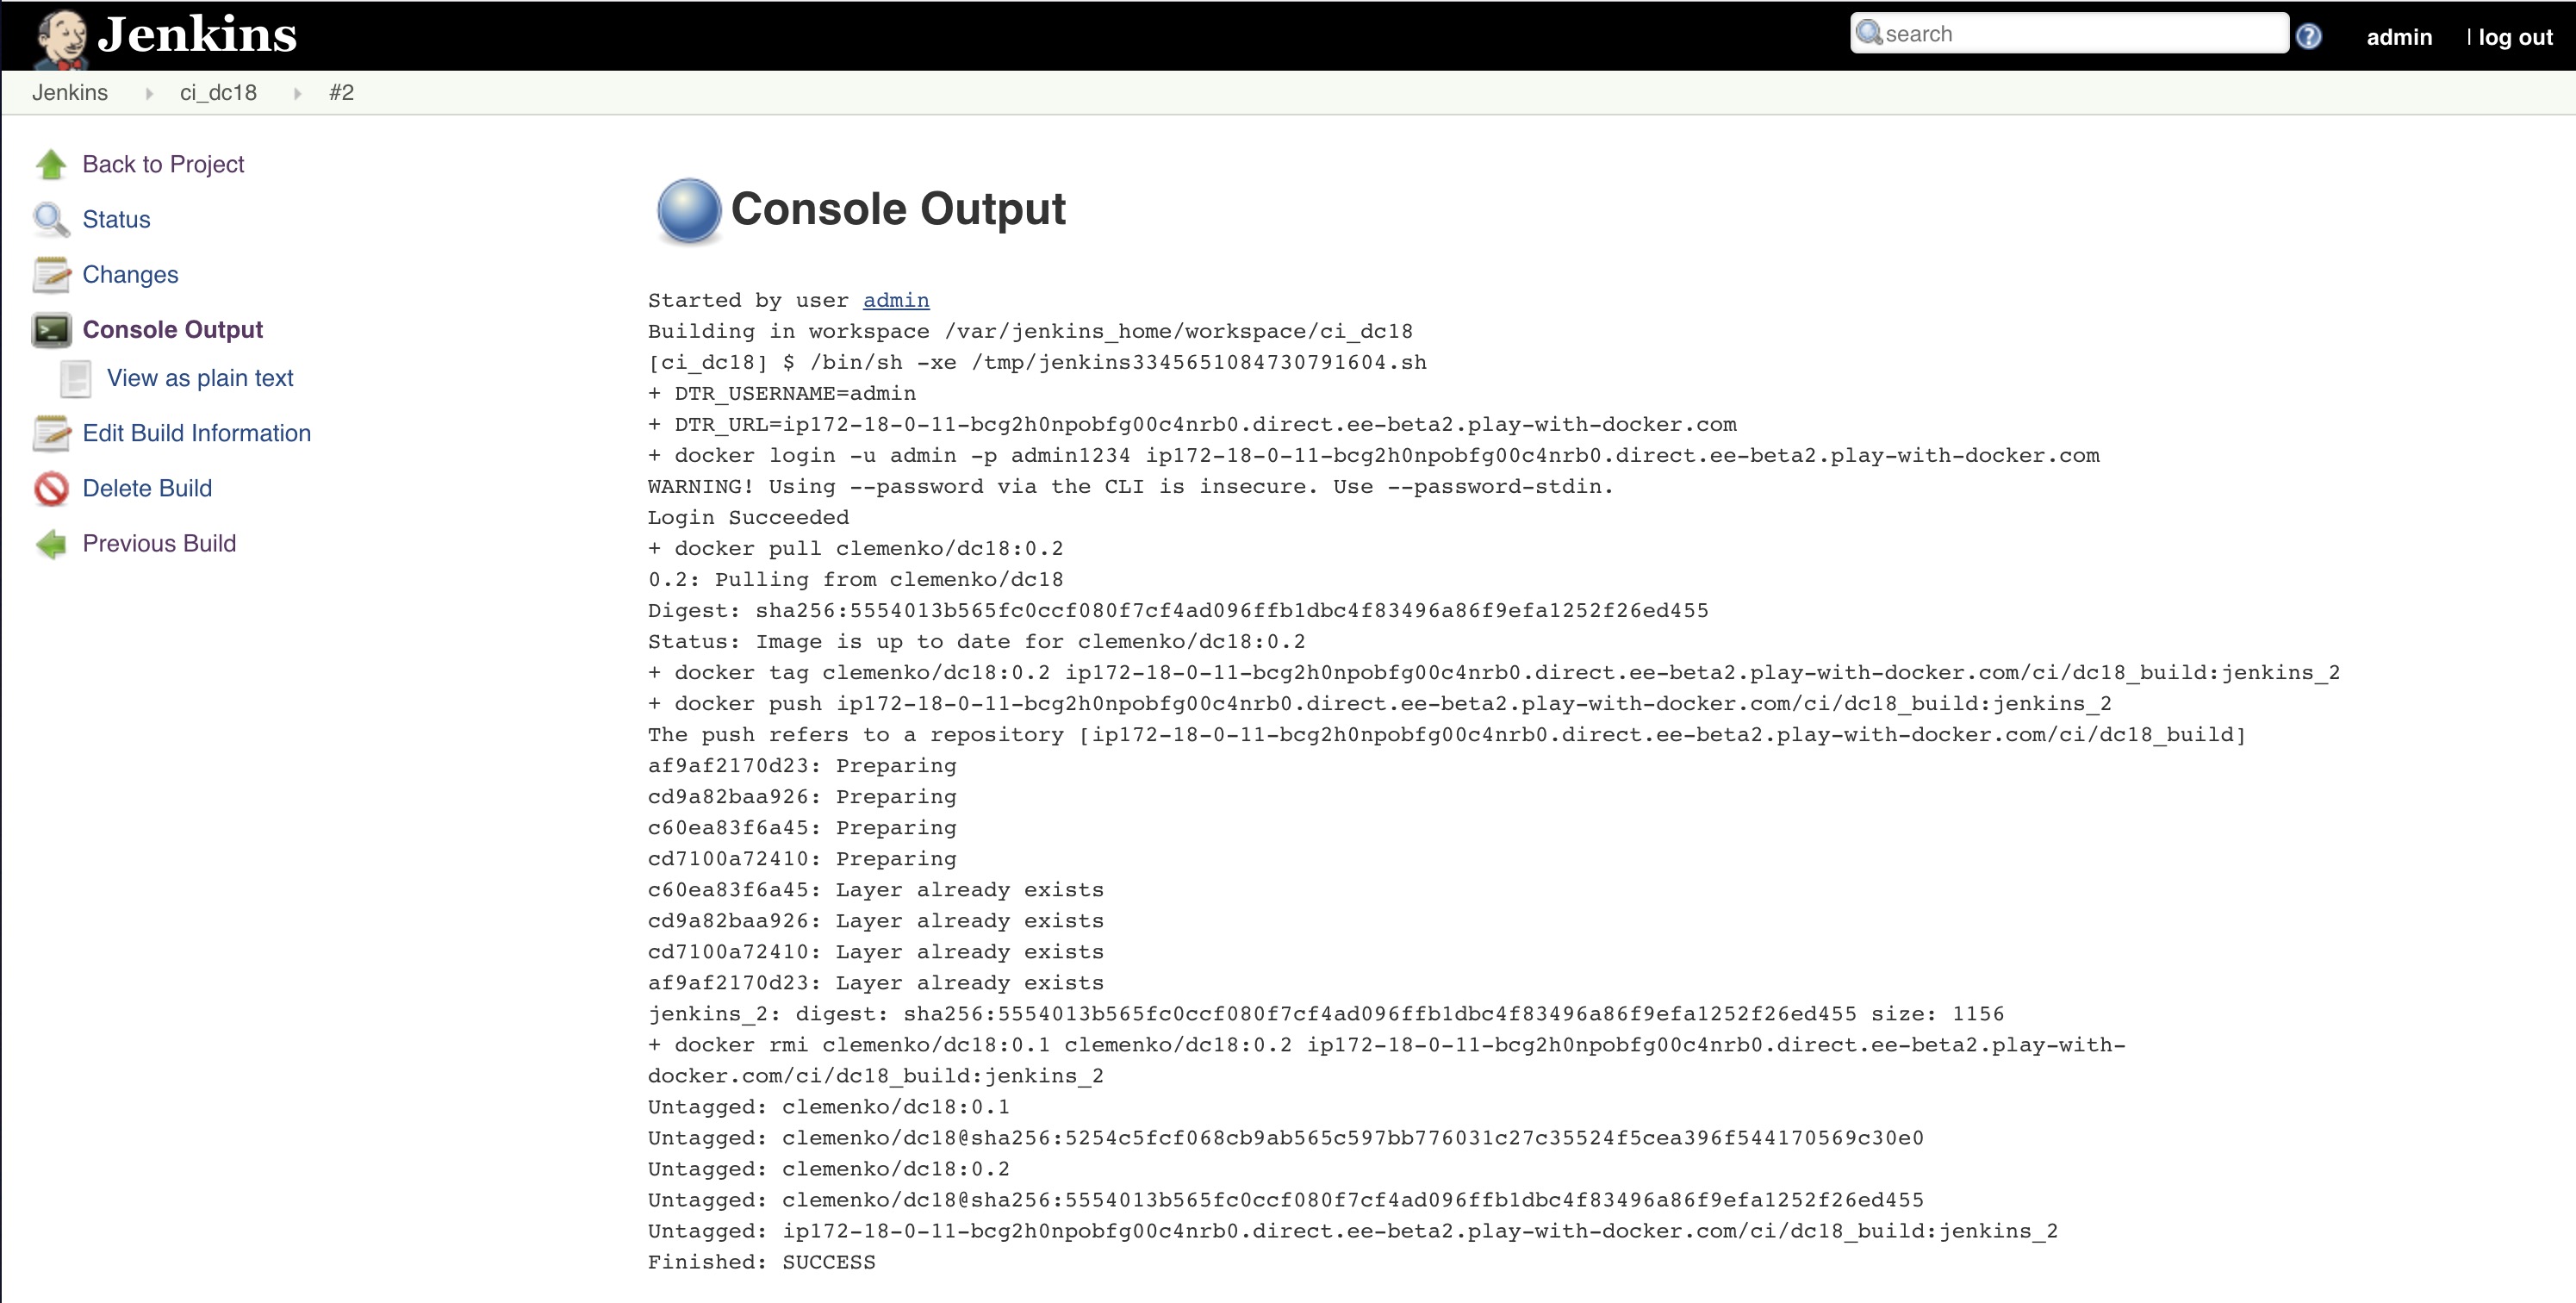Image resolution: width=2576 pixels, height=1303 pixels.
Task: Select the Changes menu item
Action: pos(129,272)
